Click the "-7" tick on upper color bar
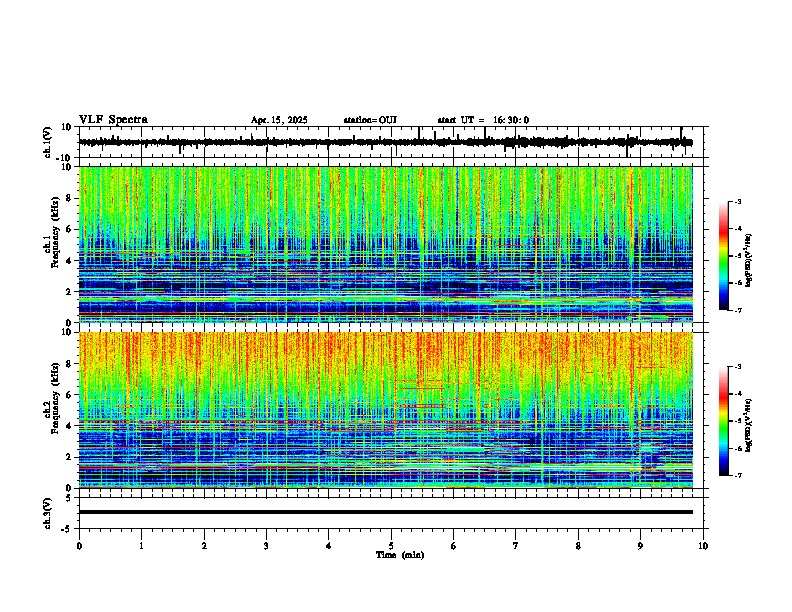 coord(738,310)
